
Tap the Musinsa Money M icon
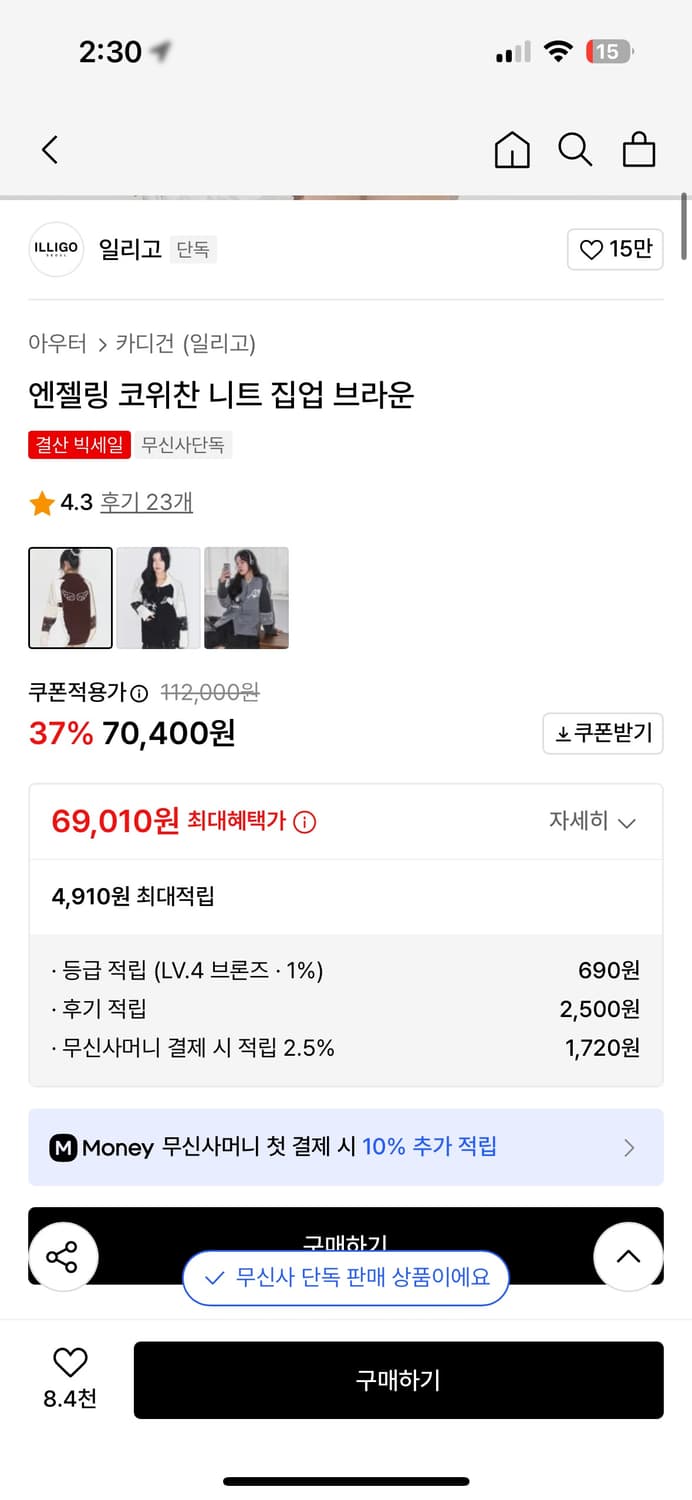(x=64, y=1147)
